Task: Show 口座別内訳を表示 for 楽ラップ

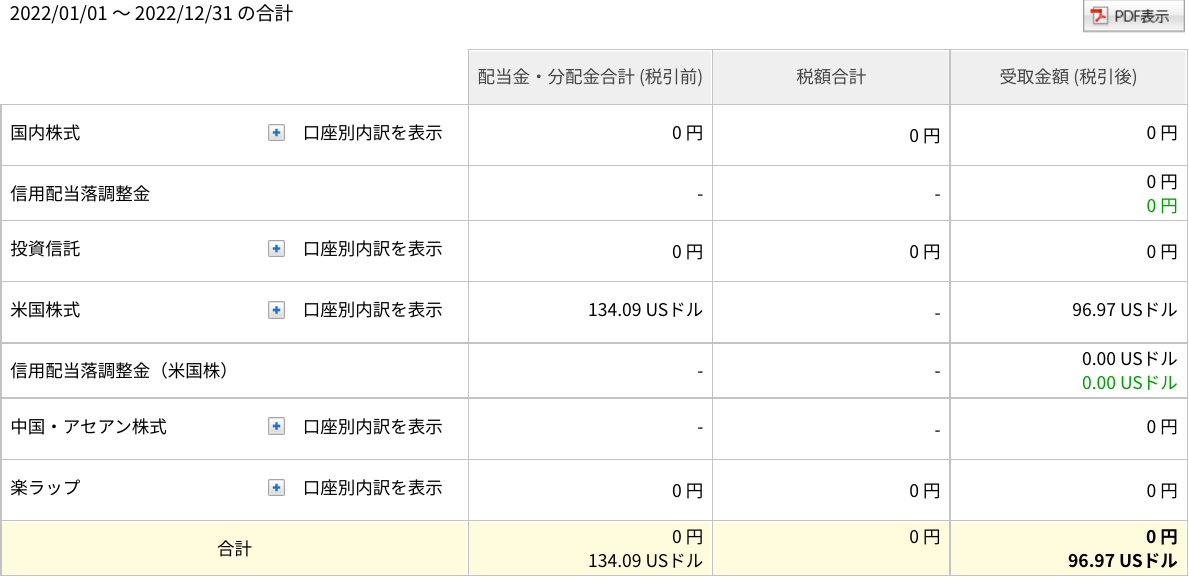Action: [372, 487]
